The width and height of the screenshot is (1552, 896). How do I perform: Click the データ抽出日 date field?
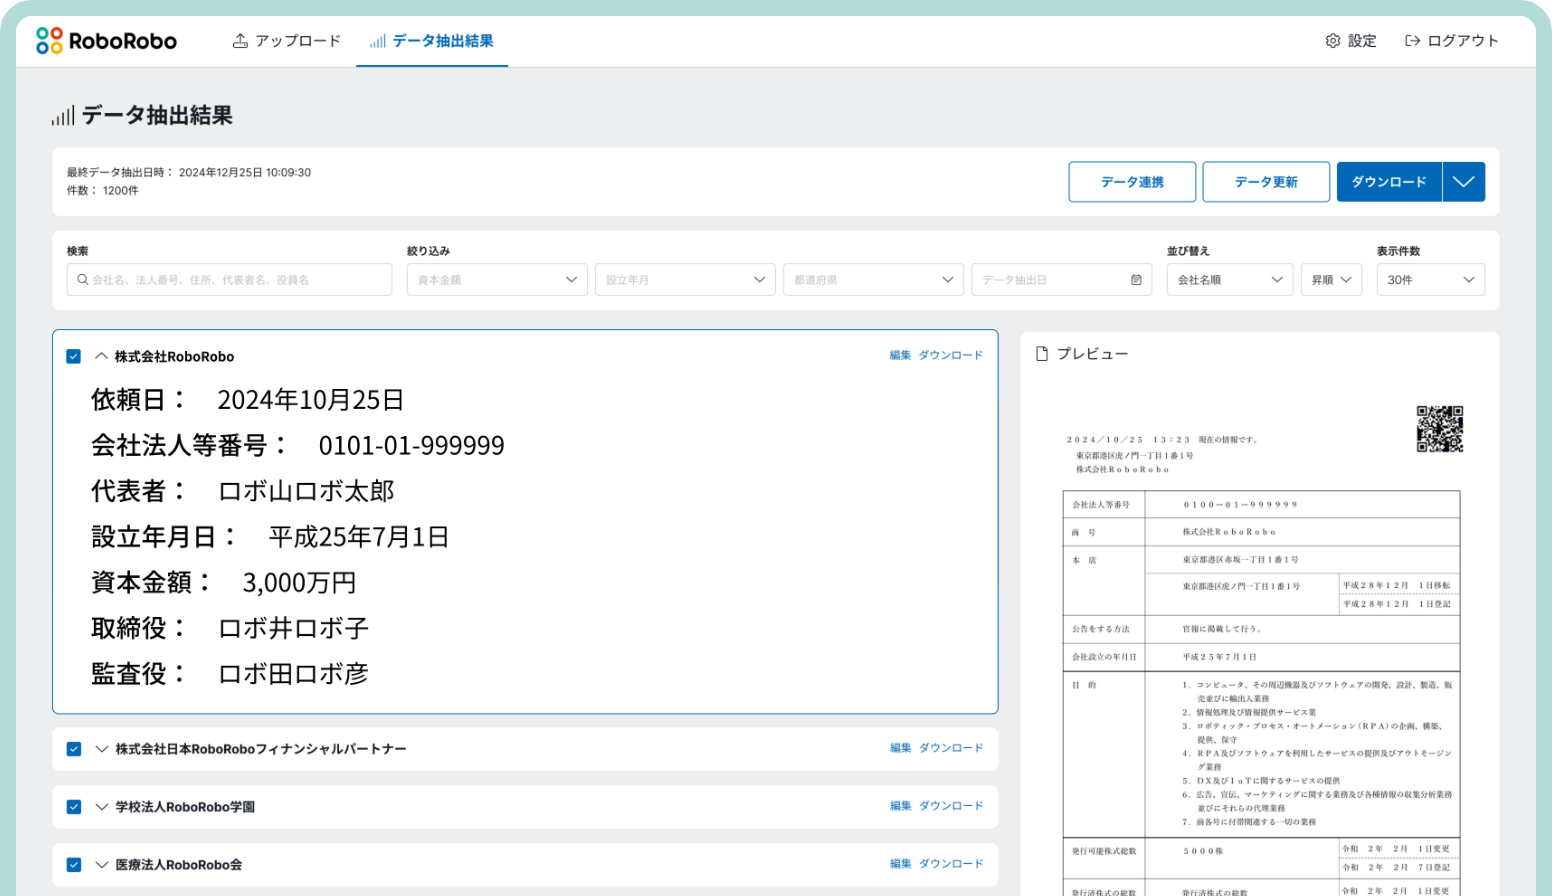(x=1061, y=280)
